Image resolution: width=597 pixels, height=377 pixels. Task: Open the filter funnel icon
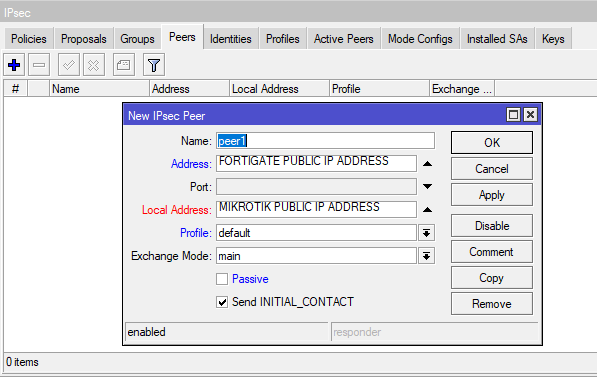click(154, 65)
